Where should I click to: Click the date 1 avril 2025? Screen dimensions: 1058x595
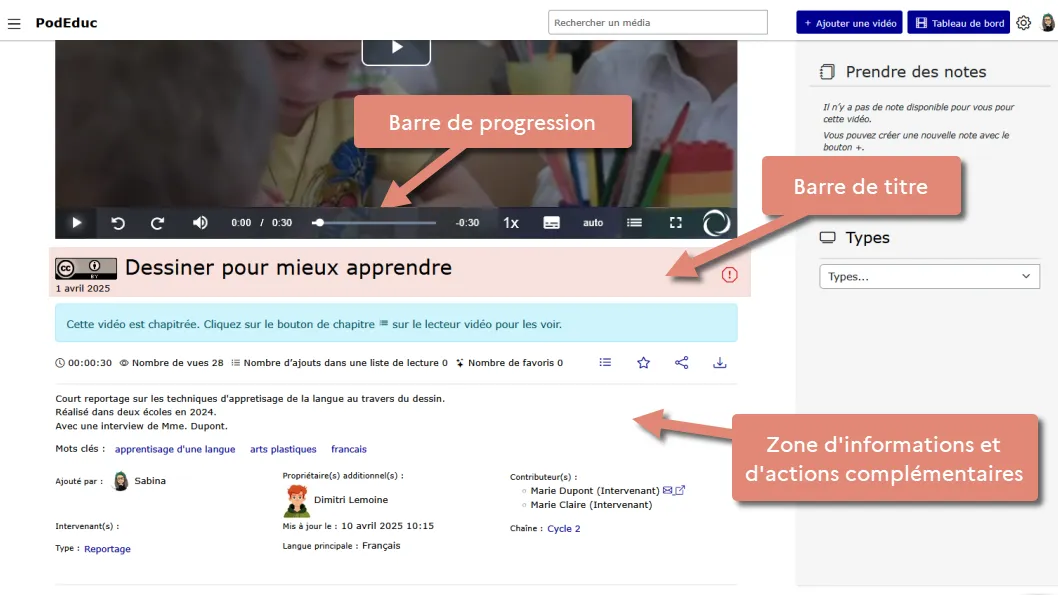(x=82, y=288)
